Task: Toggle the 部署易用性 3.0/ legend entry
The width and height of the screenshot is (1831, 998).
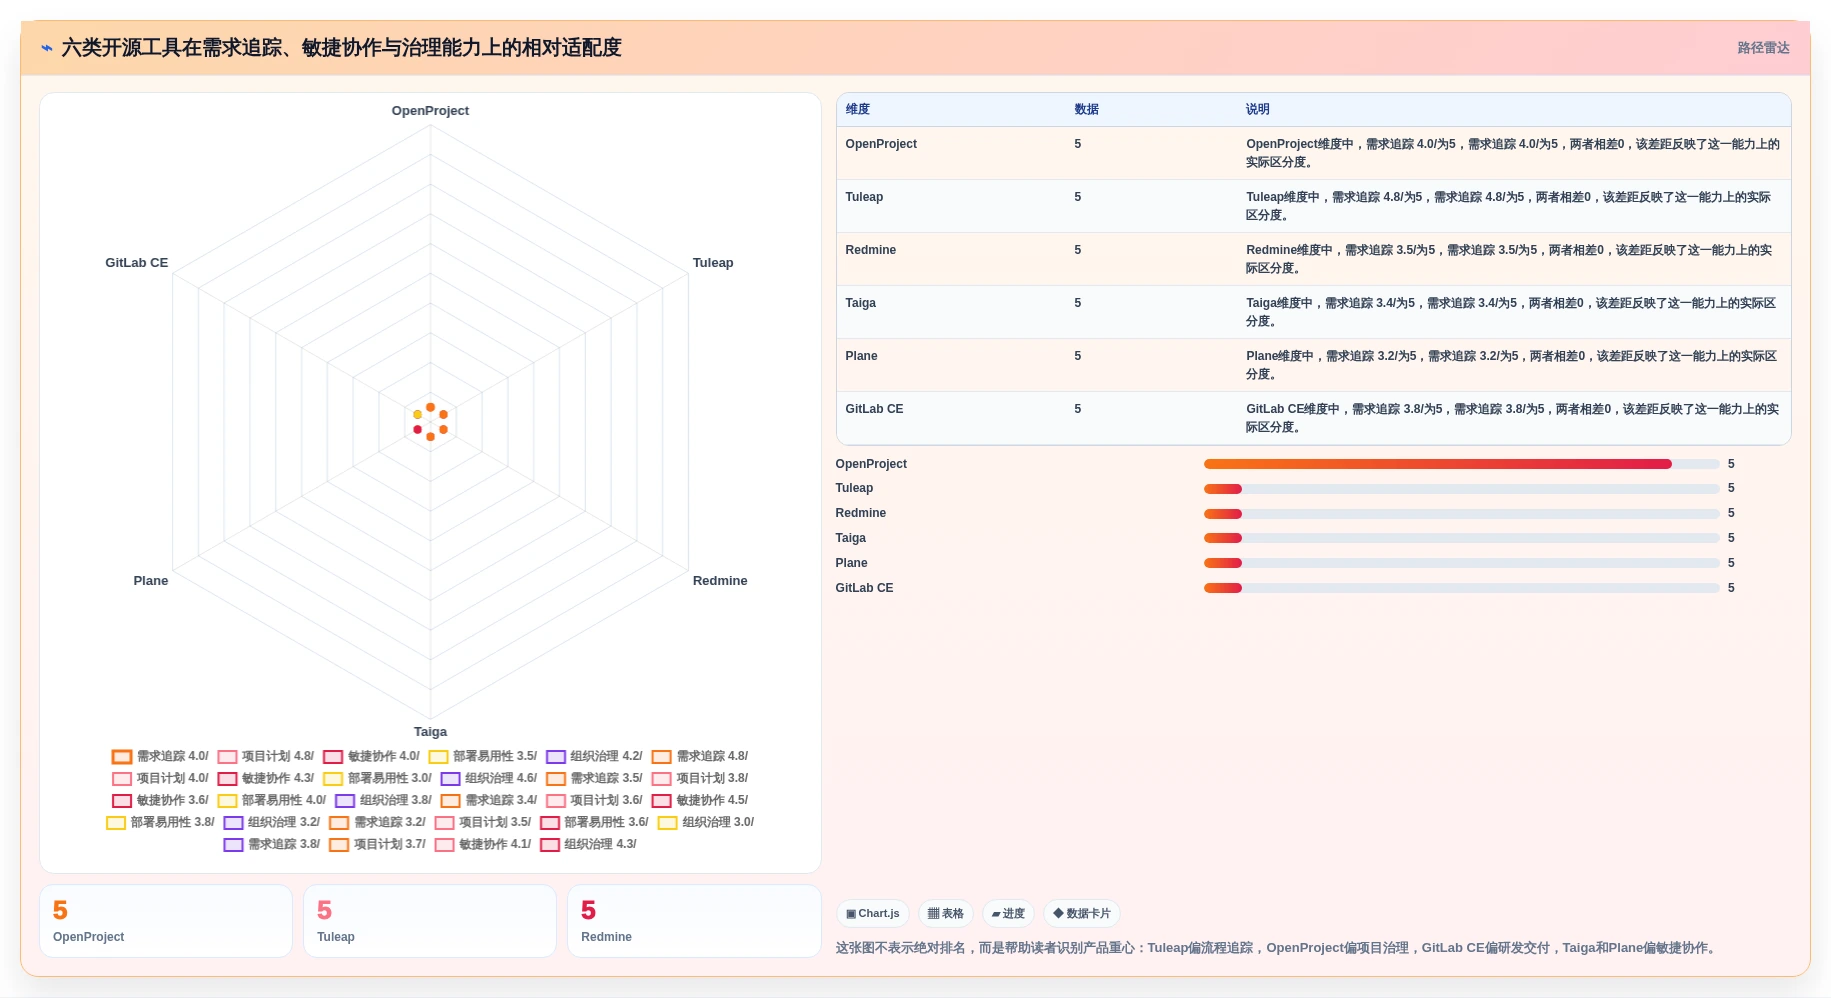Action: coord(378,779)
